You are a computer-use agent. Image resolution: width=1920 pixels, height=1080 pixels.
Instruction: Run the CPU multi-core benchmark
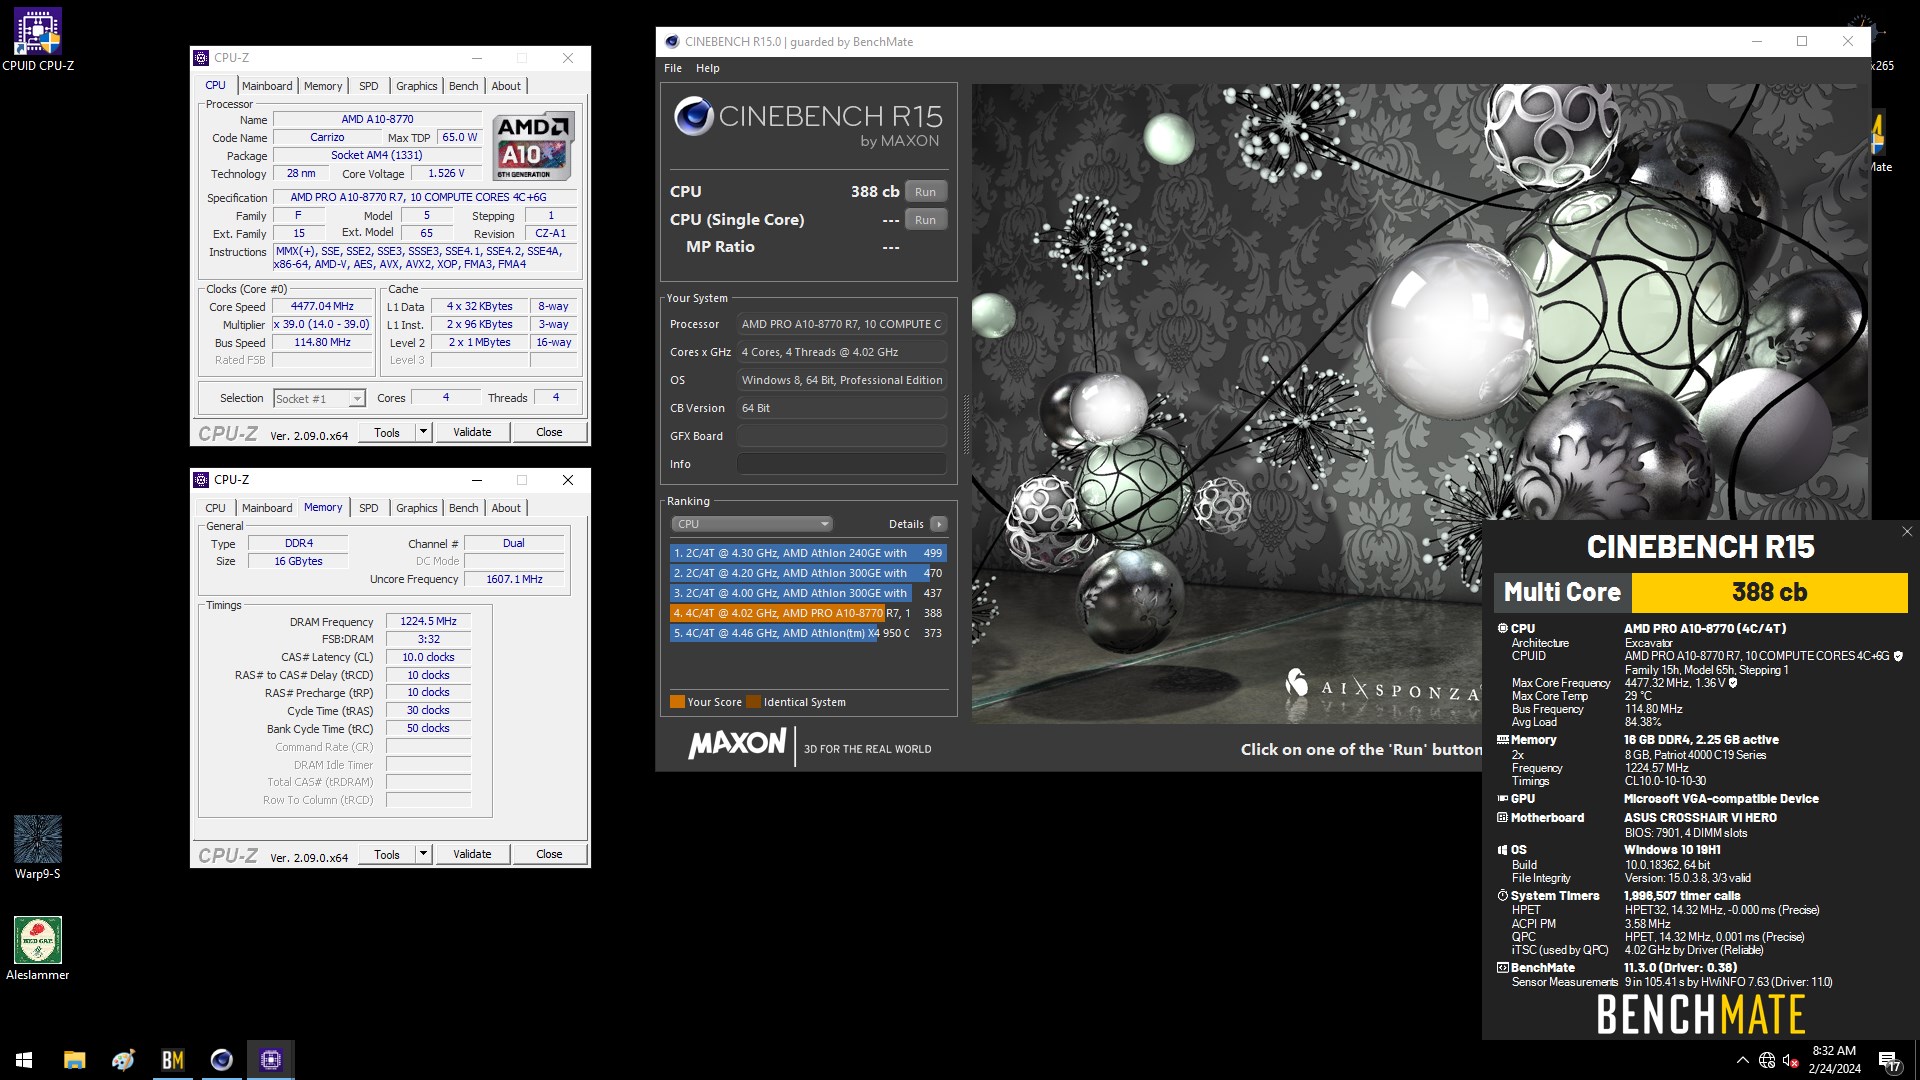(926, 192)
